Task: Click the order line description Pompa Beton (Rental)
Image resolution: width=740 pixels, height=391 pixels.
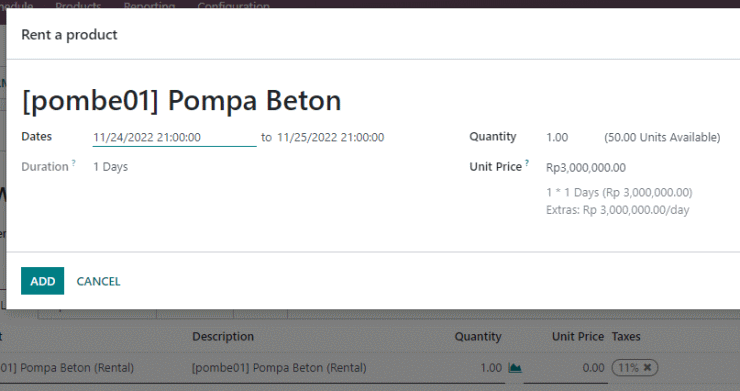Action: [x=279, y=367]
